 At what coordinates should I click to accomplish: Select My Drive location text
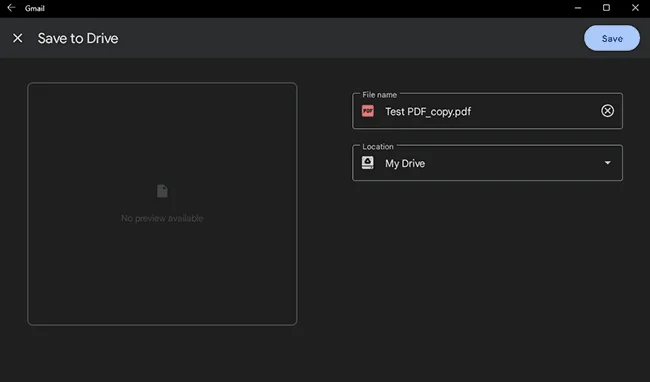(405, 163)
